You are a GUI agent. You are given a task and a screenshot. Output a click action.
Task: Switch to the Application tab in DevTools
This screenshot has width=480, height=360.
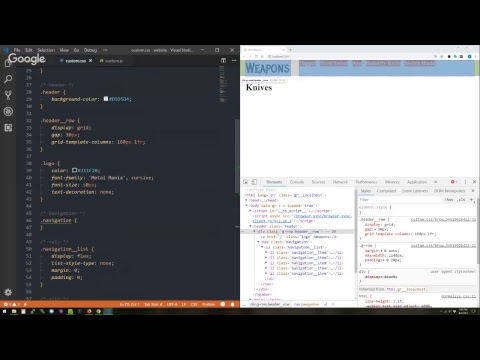pyautogui.click(x=417, y=182)
